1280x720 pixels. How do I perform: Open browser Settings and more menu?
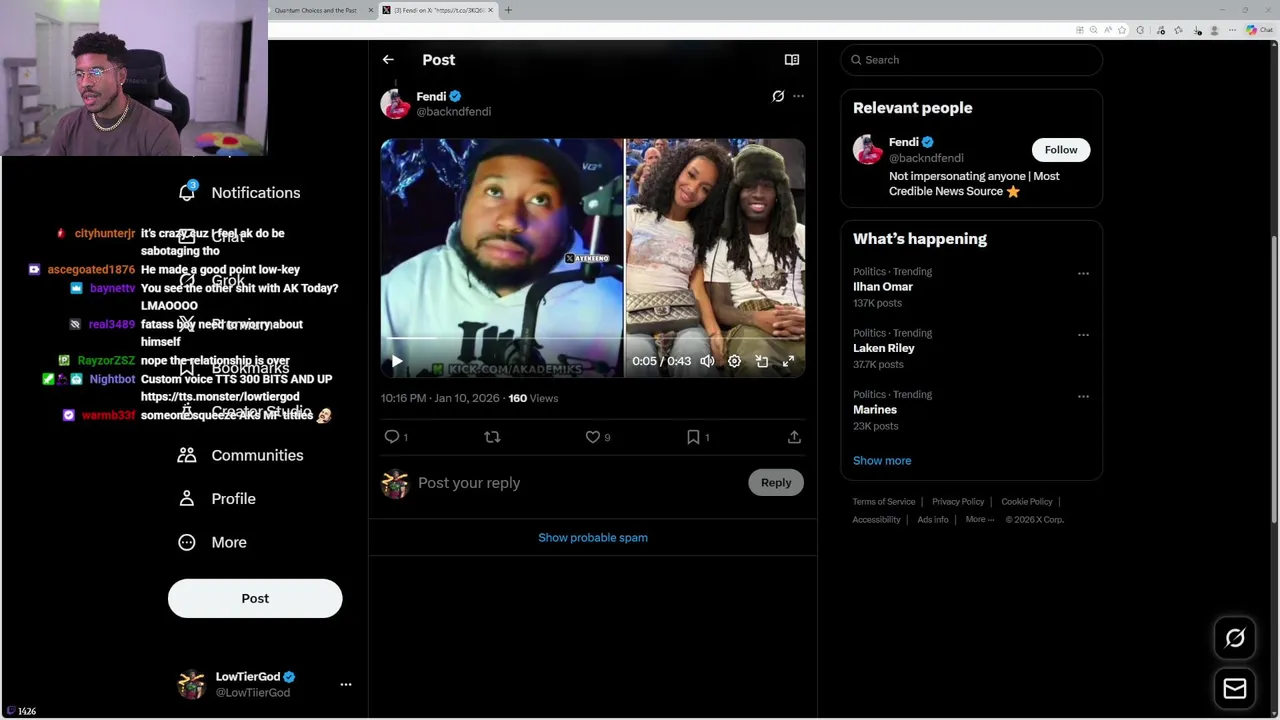[1232, 30]
